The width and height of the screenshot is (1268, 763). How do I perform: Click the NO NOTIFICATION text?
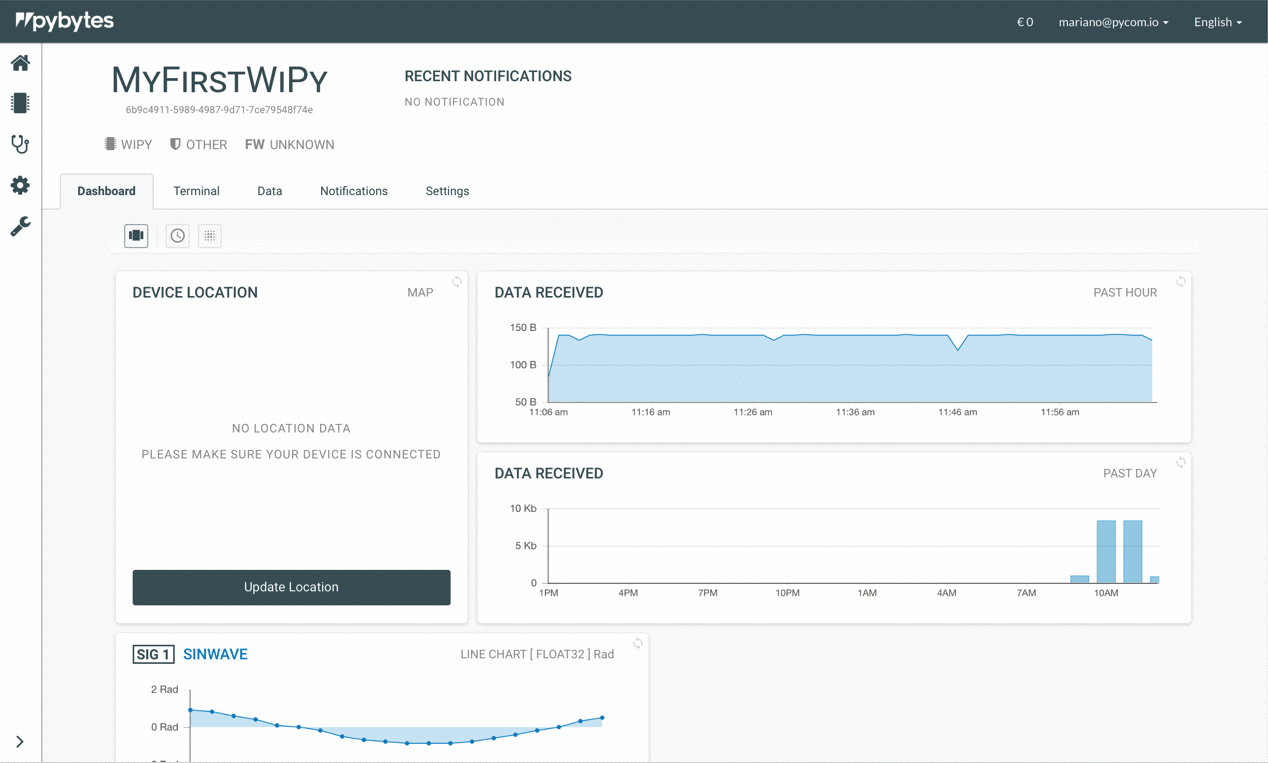coord(454,102)
